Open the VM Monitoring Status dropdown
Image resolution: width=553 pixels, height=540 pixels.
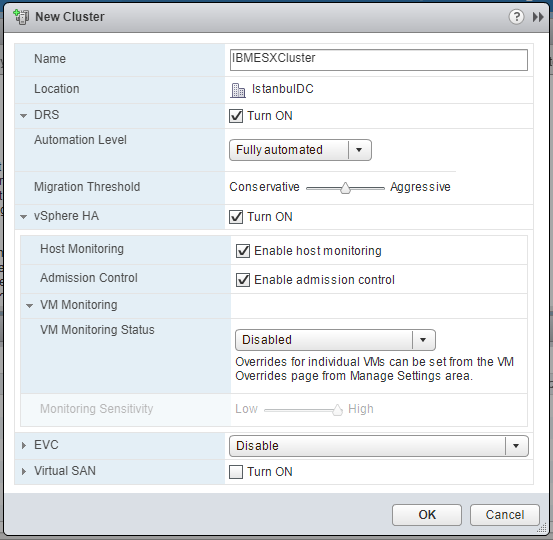[335, 340]
